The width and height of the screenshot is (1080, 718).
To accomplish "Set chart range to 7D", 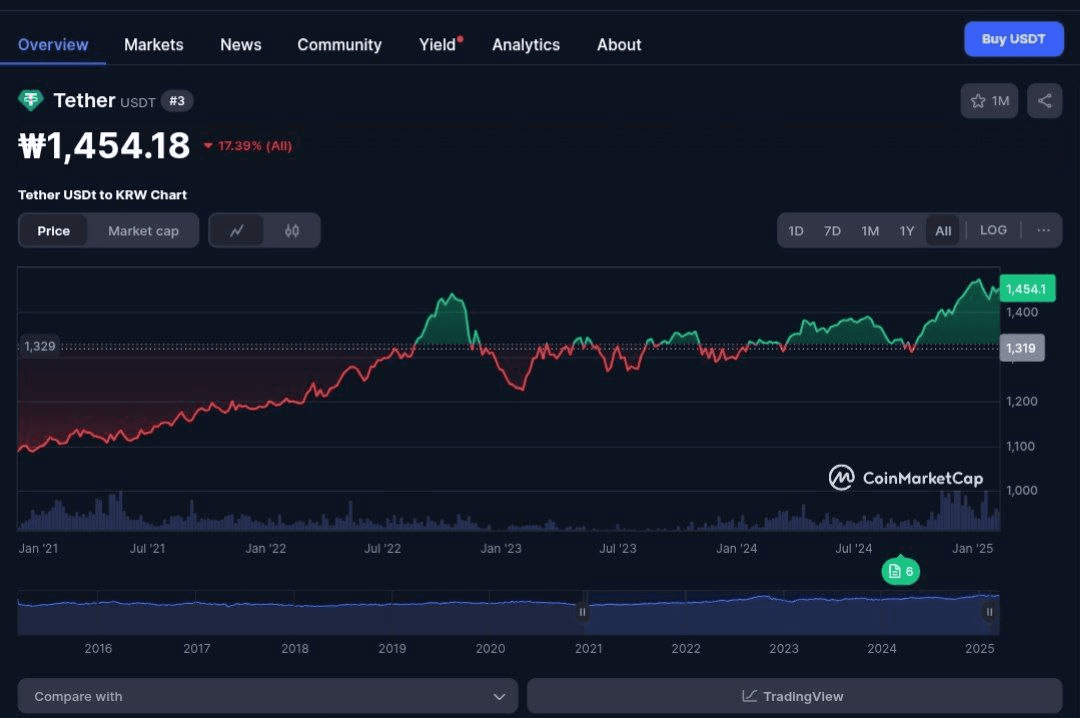I will click(x=832, y=231).
